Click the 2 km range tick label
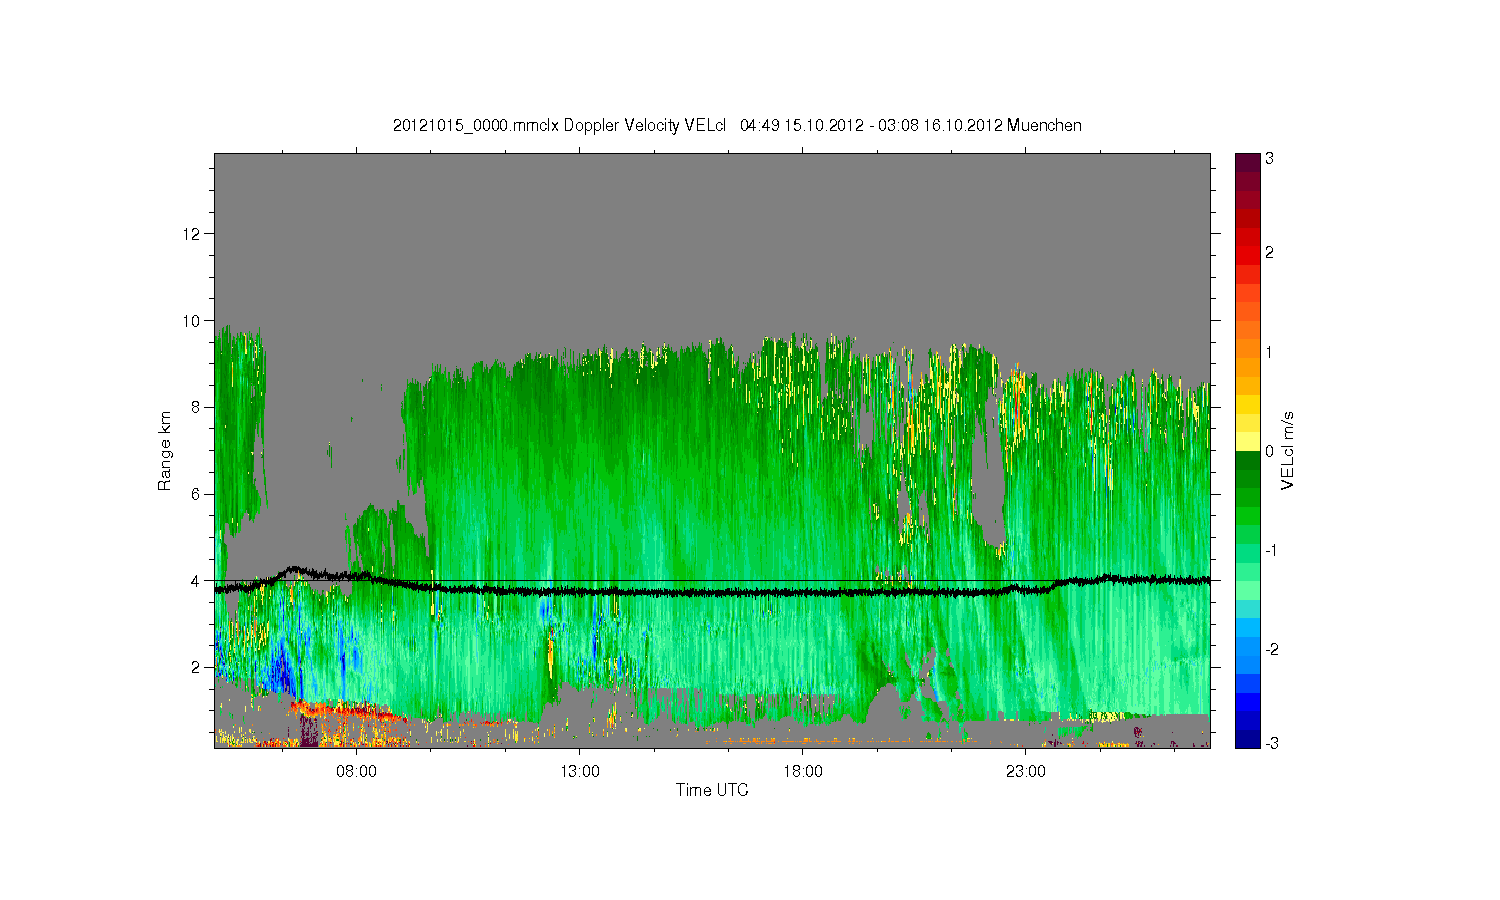This screenshot has width=1500, height=900. coord(197,667)
